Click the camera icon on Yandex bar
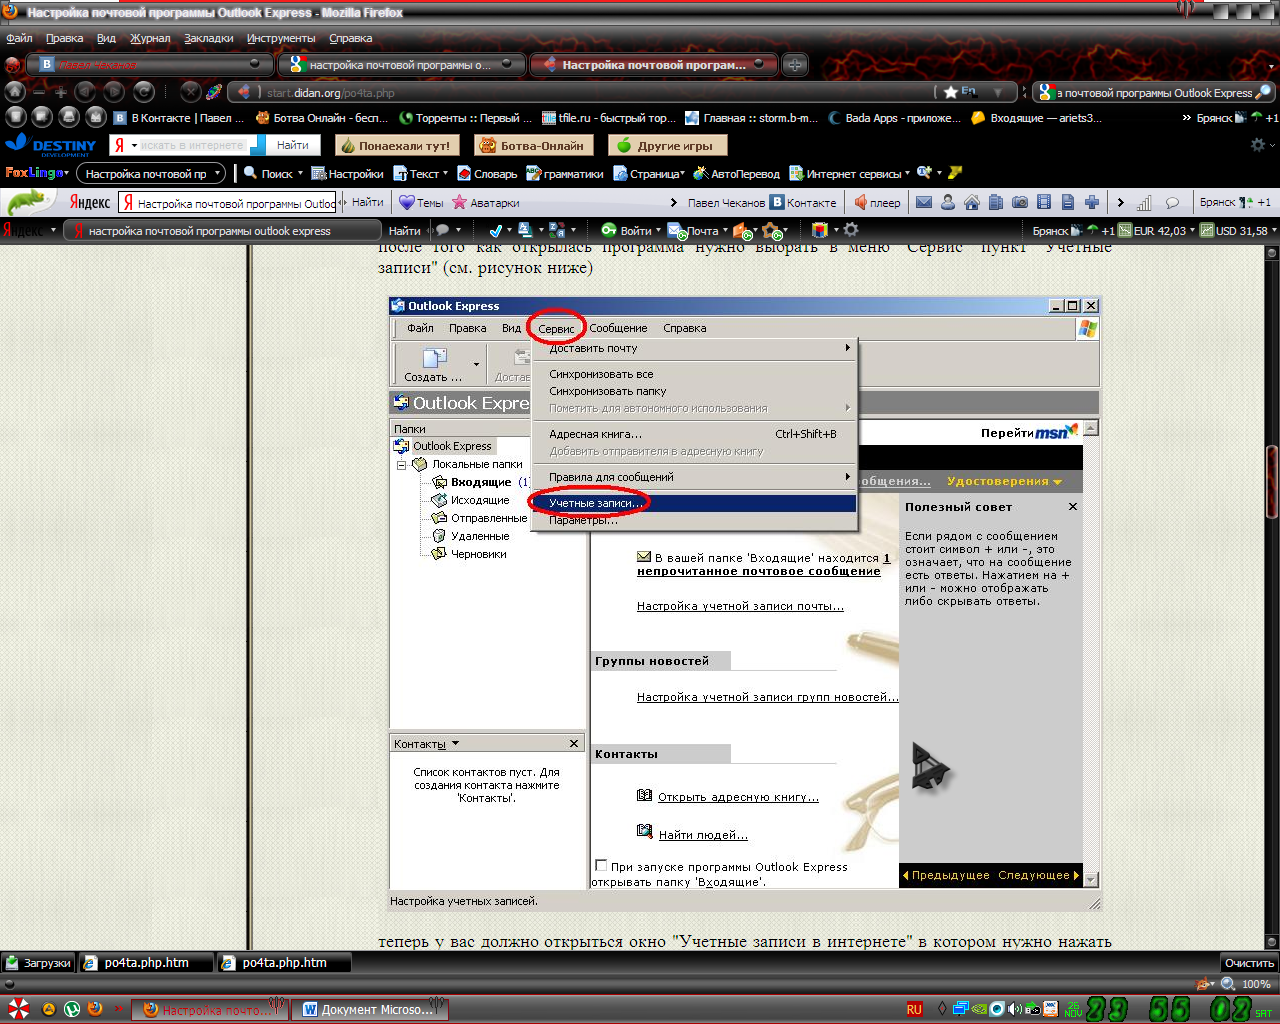This screenshot has width=1280, height=1024. click(x=1020, y=202)
